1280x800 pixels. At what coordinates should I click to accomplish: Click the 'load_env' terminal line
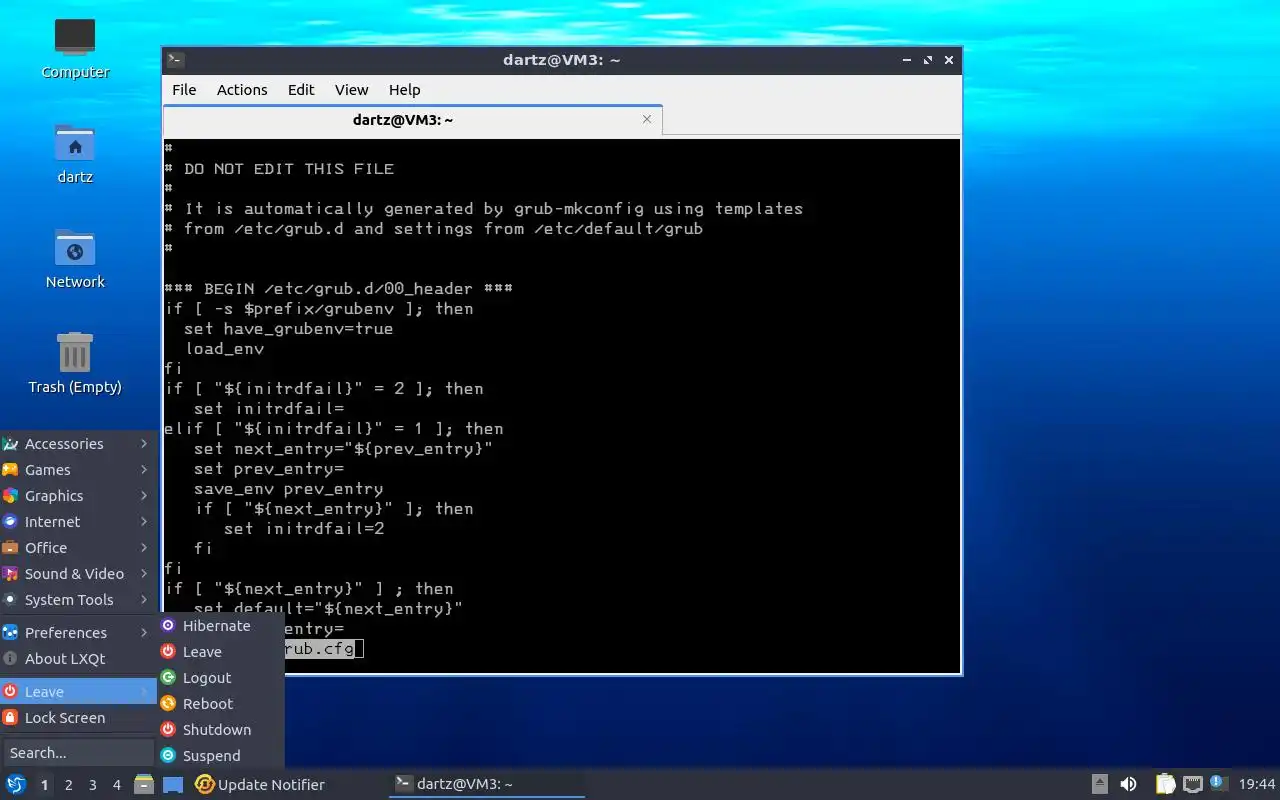click(224, 349)
